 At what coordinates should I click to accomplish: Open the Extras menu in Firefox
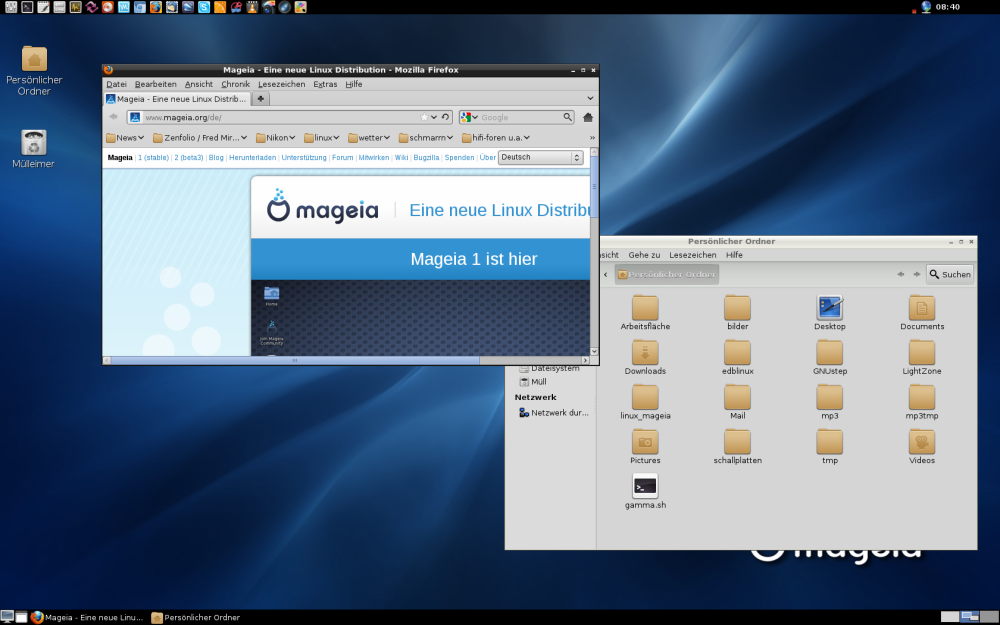coord(325,84)
